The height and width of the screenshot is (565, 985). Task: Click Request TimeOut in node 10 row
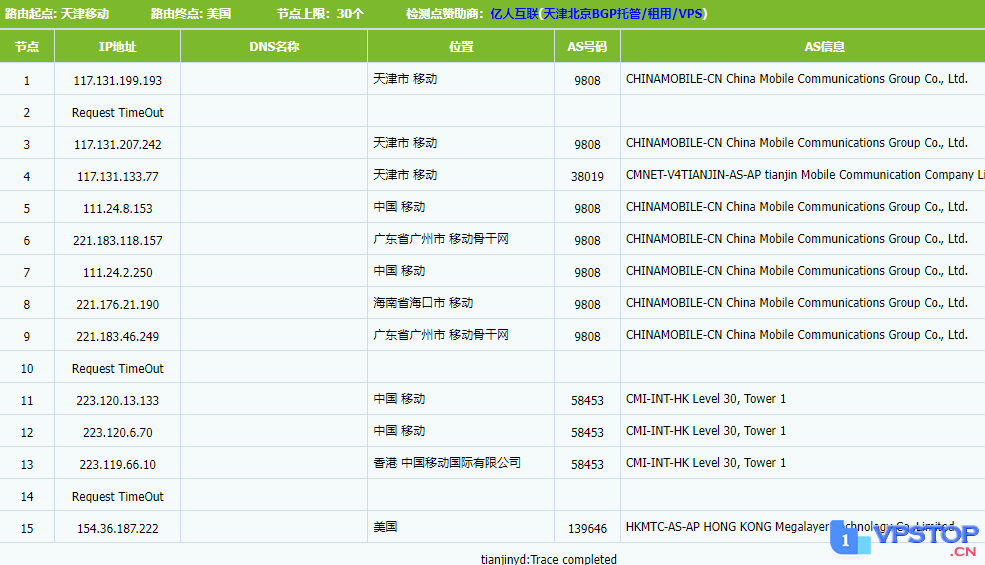(117, 369)
